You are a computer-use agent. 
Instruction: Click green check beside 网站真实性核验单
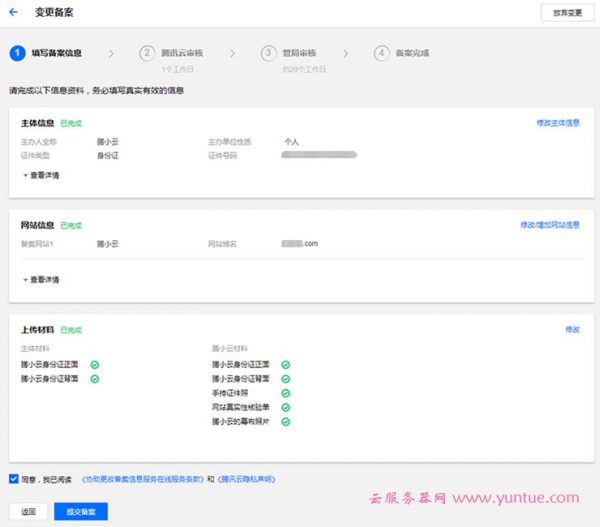285,407
